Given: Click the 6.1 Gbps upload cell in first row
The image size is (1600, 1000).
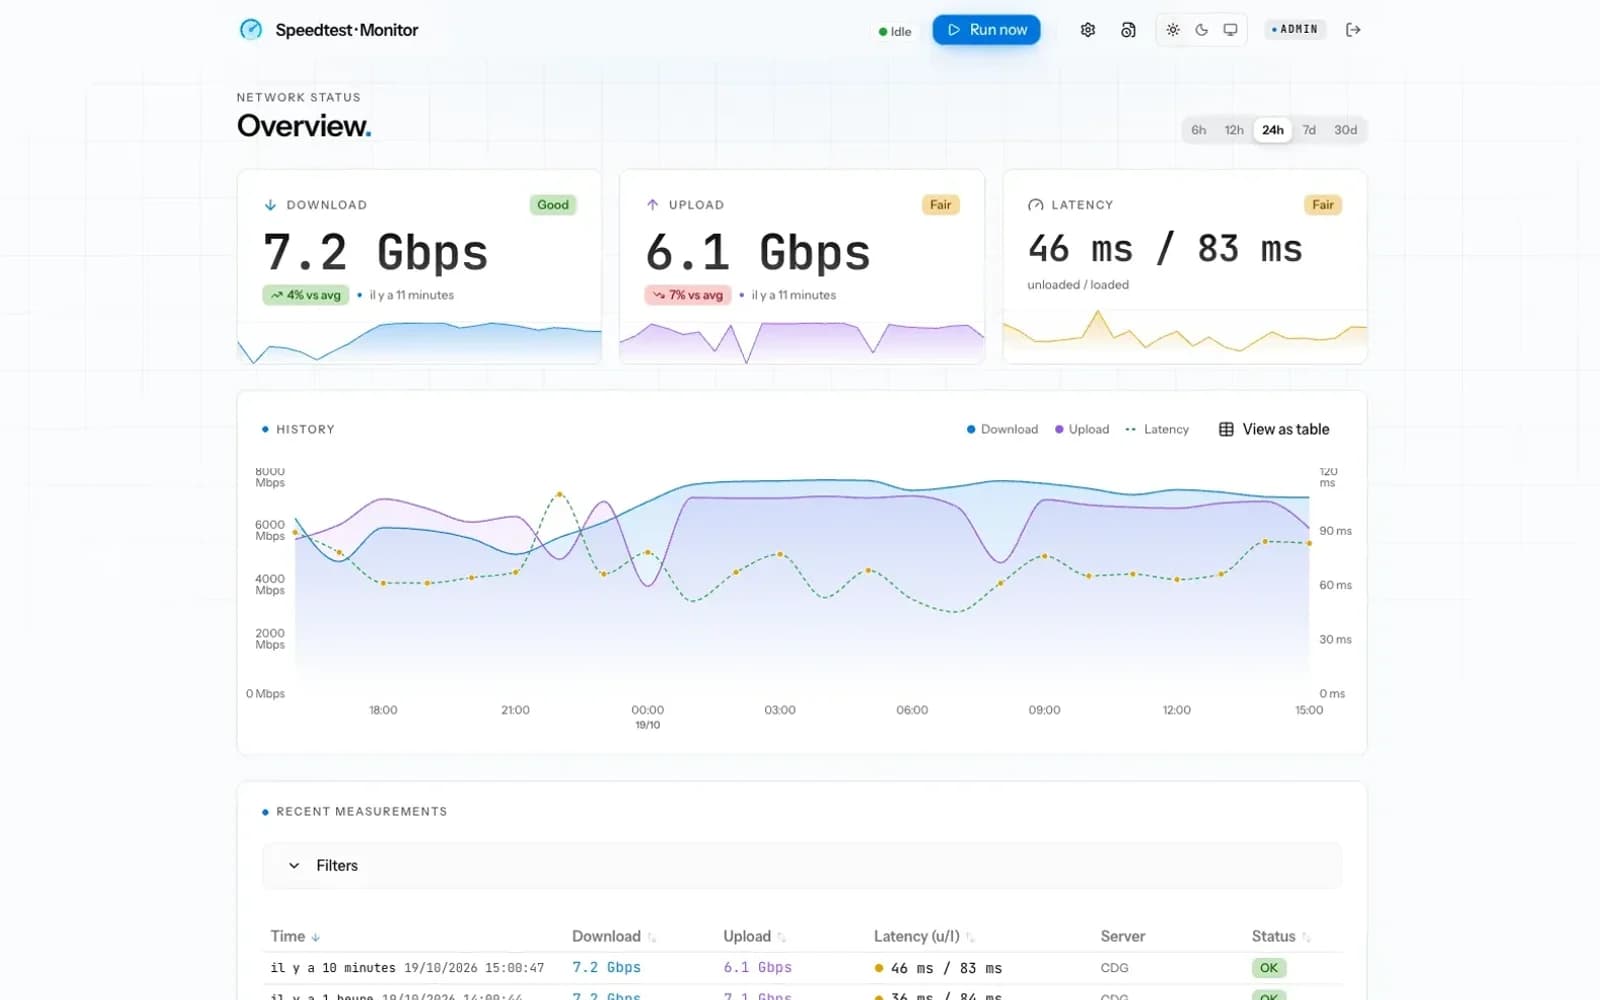Looking at the screenshot, I should pos(757,968).
